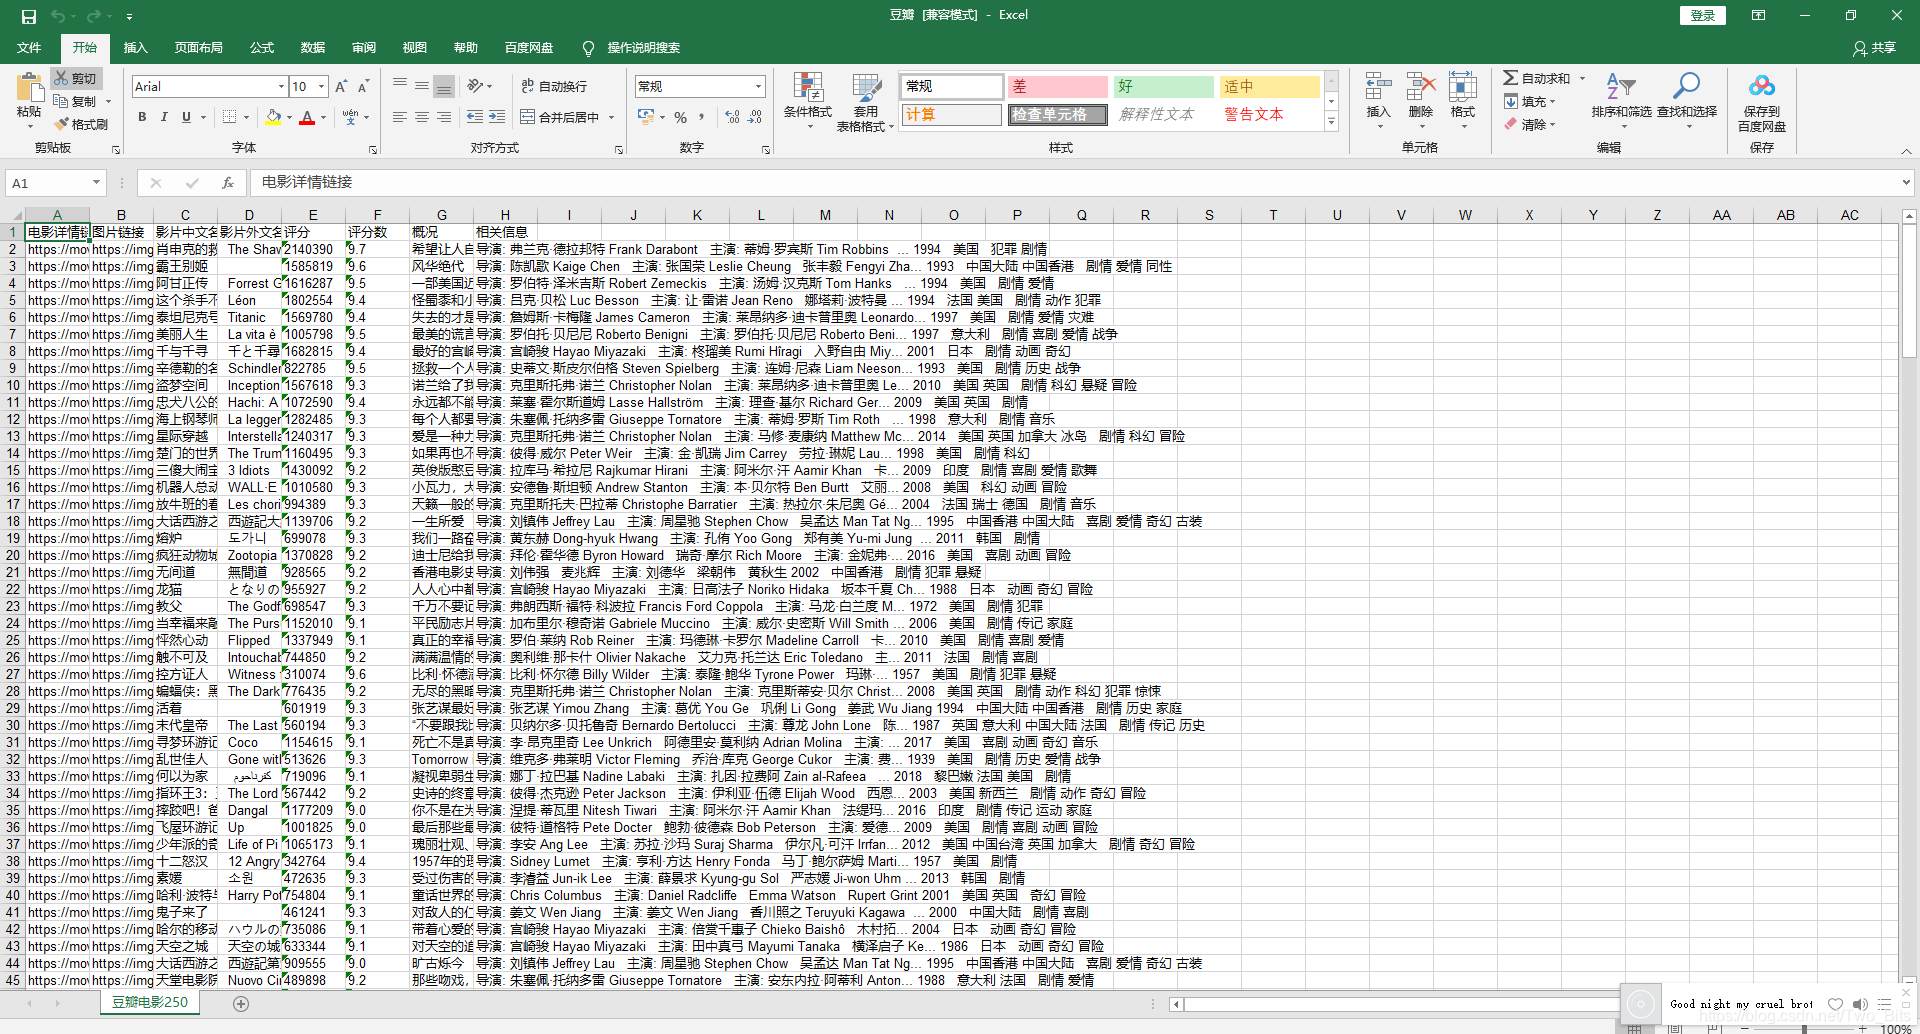Toggle align text left
The width and height of the screenshot is (1920, 1034).
(400, 117)
